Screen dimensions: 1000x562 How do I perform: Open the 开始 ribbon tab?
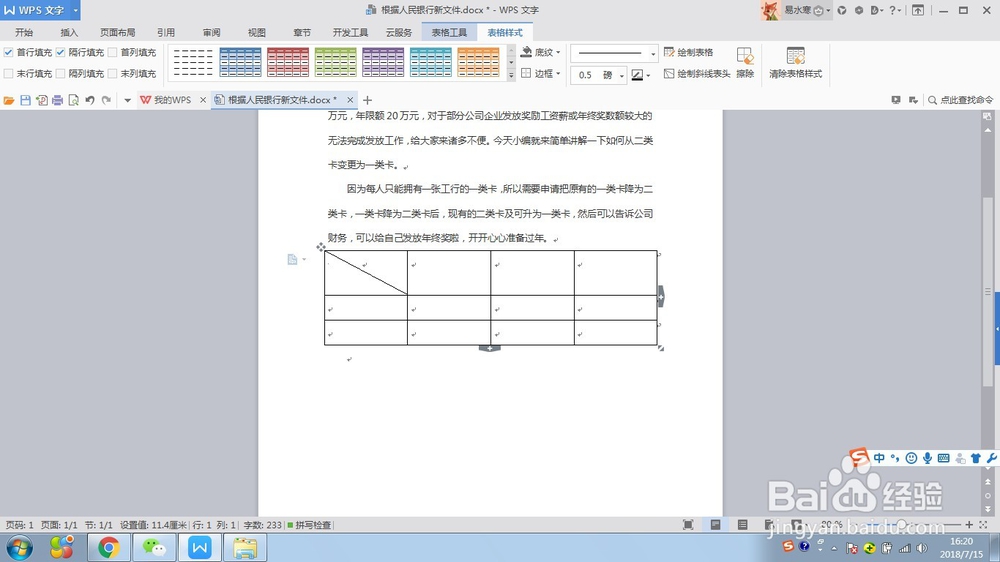click(24, 33)
